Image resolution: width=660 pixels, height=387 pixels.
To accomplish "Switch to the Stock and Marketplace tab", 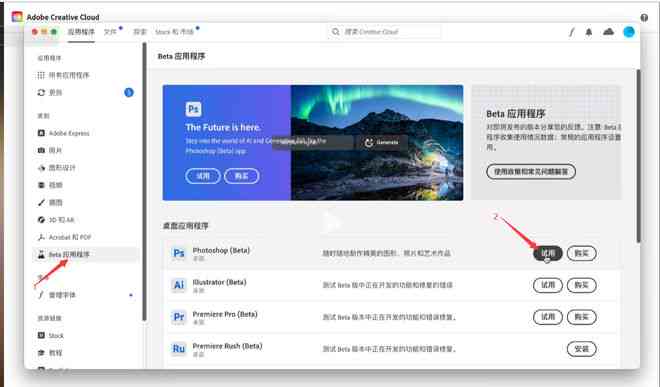I will (x=174, y=32).
